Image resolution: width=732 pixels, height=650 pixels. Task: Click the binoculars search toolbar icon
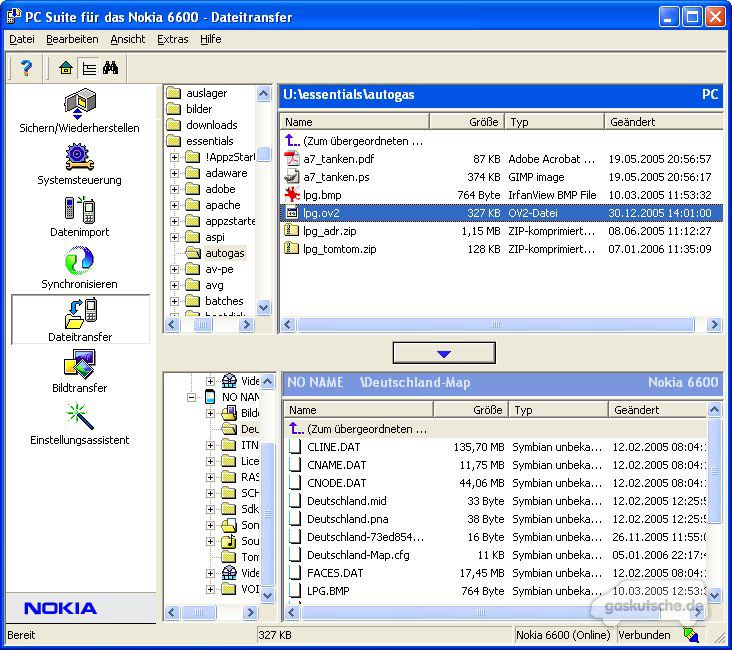tap(111, 68)
